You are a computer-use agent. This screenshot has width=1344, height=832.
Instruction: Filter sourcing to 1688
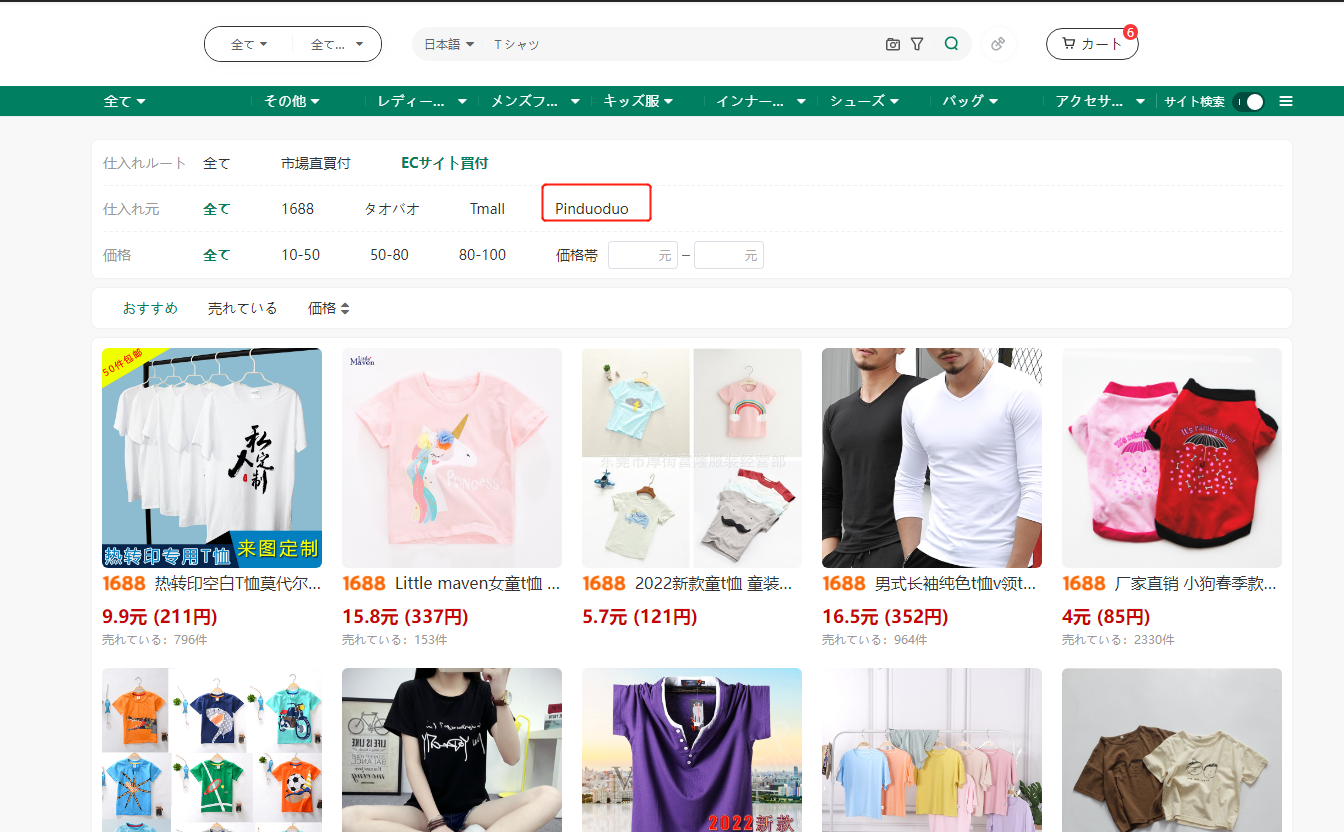click(x=298, y=209)
